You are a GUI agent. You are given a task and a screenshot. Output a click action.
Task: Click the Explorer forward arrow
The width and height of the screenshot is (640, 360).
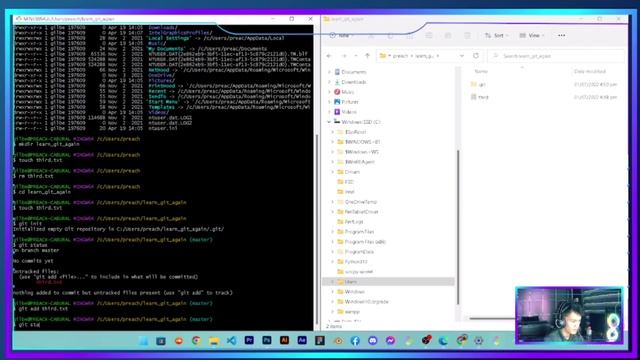(x=344, y=56)
